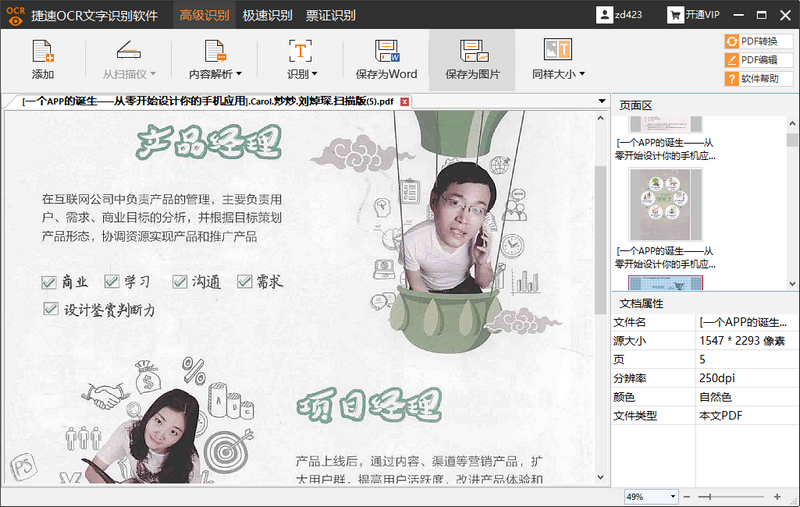Switch to the 票证识别 tab

point(331,15)
